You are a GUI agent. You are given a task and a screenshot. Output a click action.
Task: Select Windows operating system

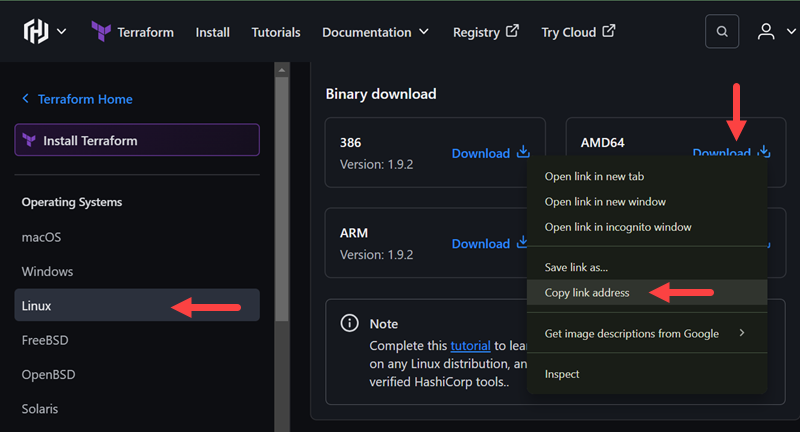pos(47,271)
